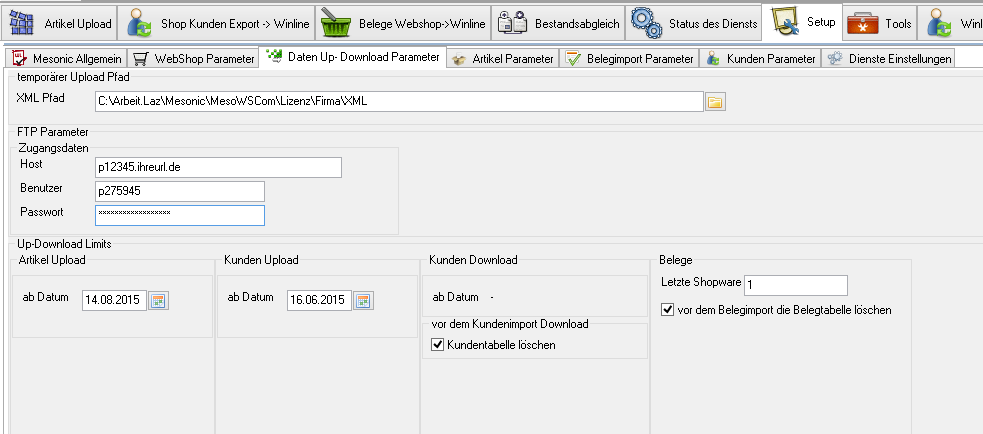Click the Artikel Upload toolbar icon

[x=20, y=21]
